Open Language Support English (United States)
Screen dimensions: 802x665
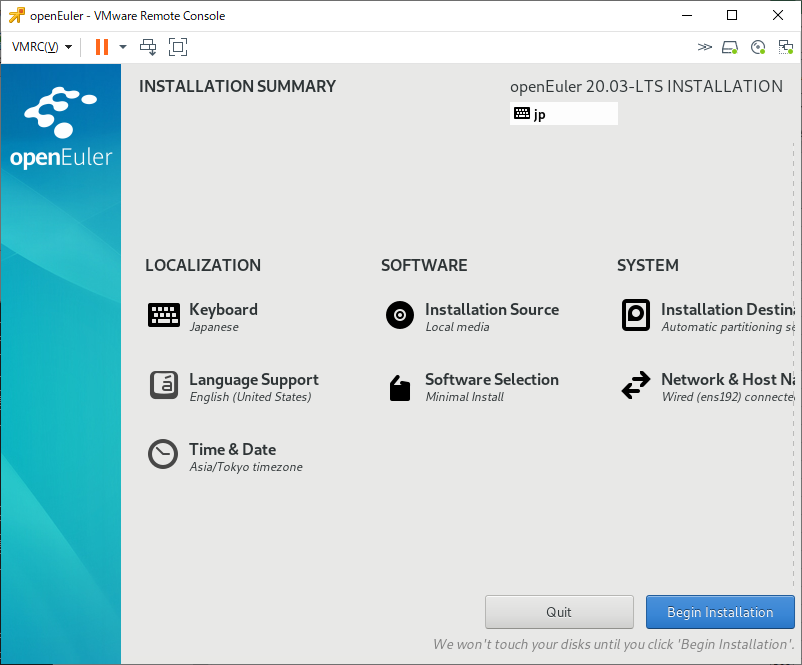pyautogui.click(x=254, y=387)
